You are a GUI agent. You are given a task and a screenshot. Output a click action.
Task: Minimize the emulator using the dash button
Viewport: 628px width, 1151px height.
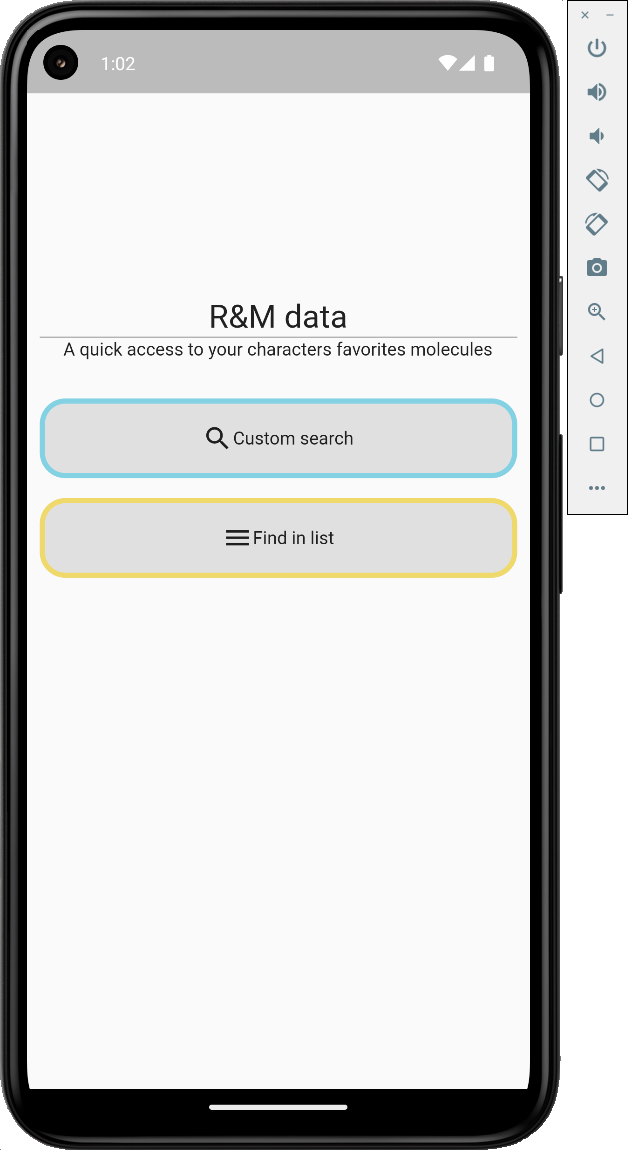(x=610, y=15)
